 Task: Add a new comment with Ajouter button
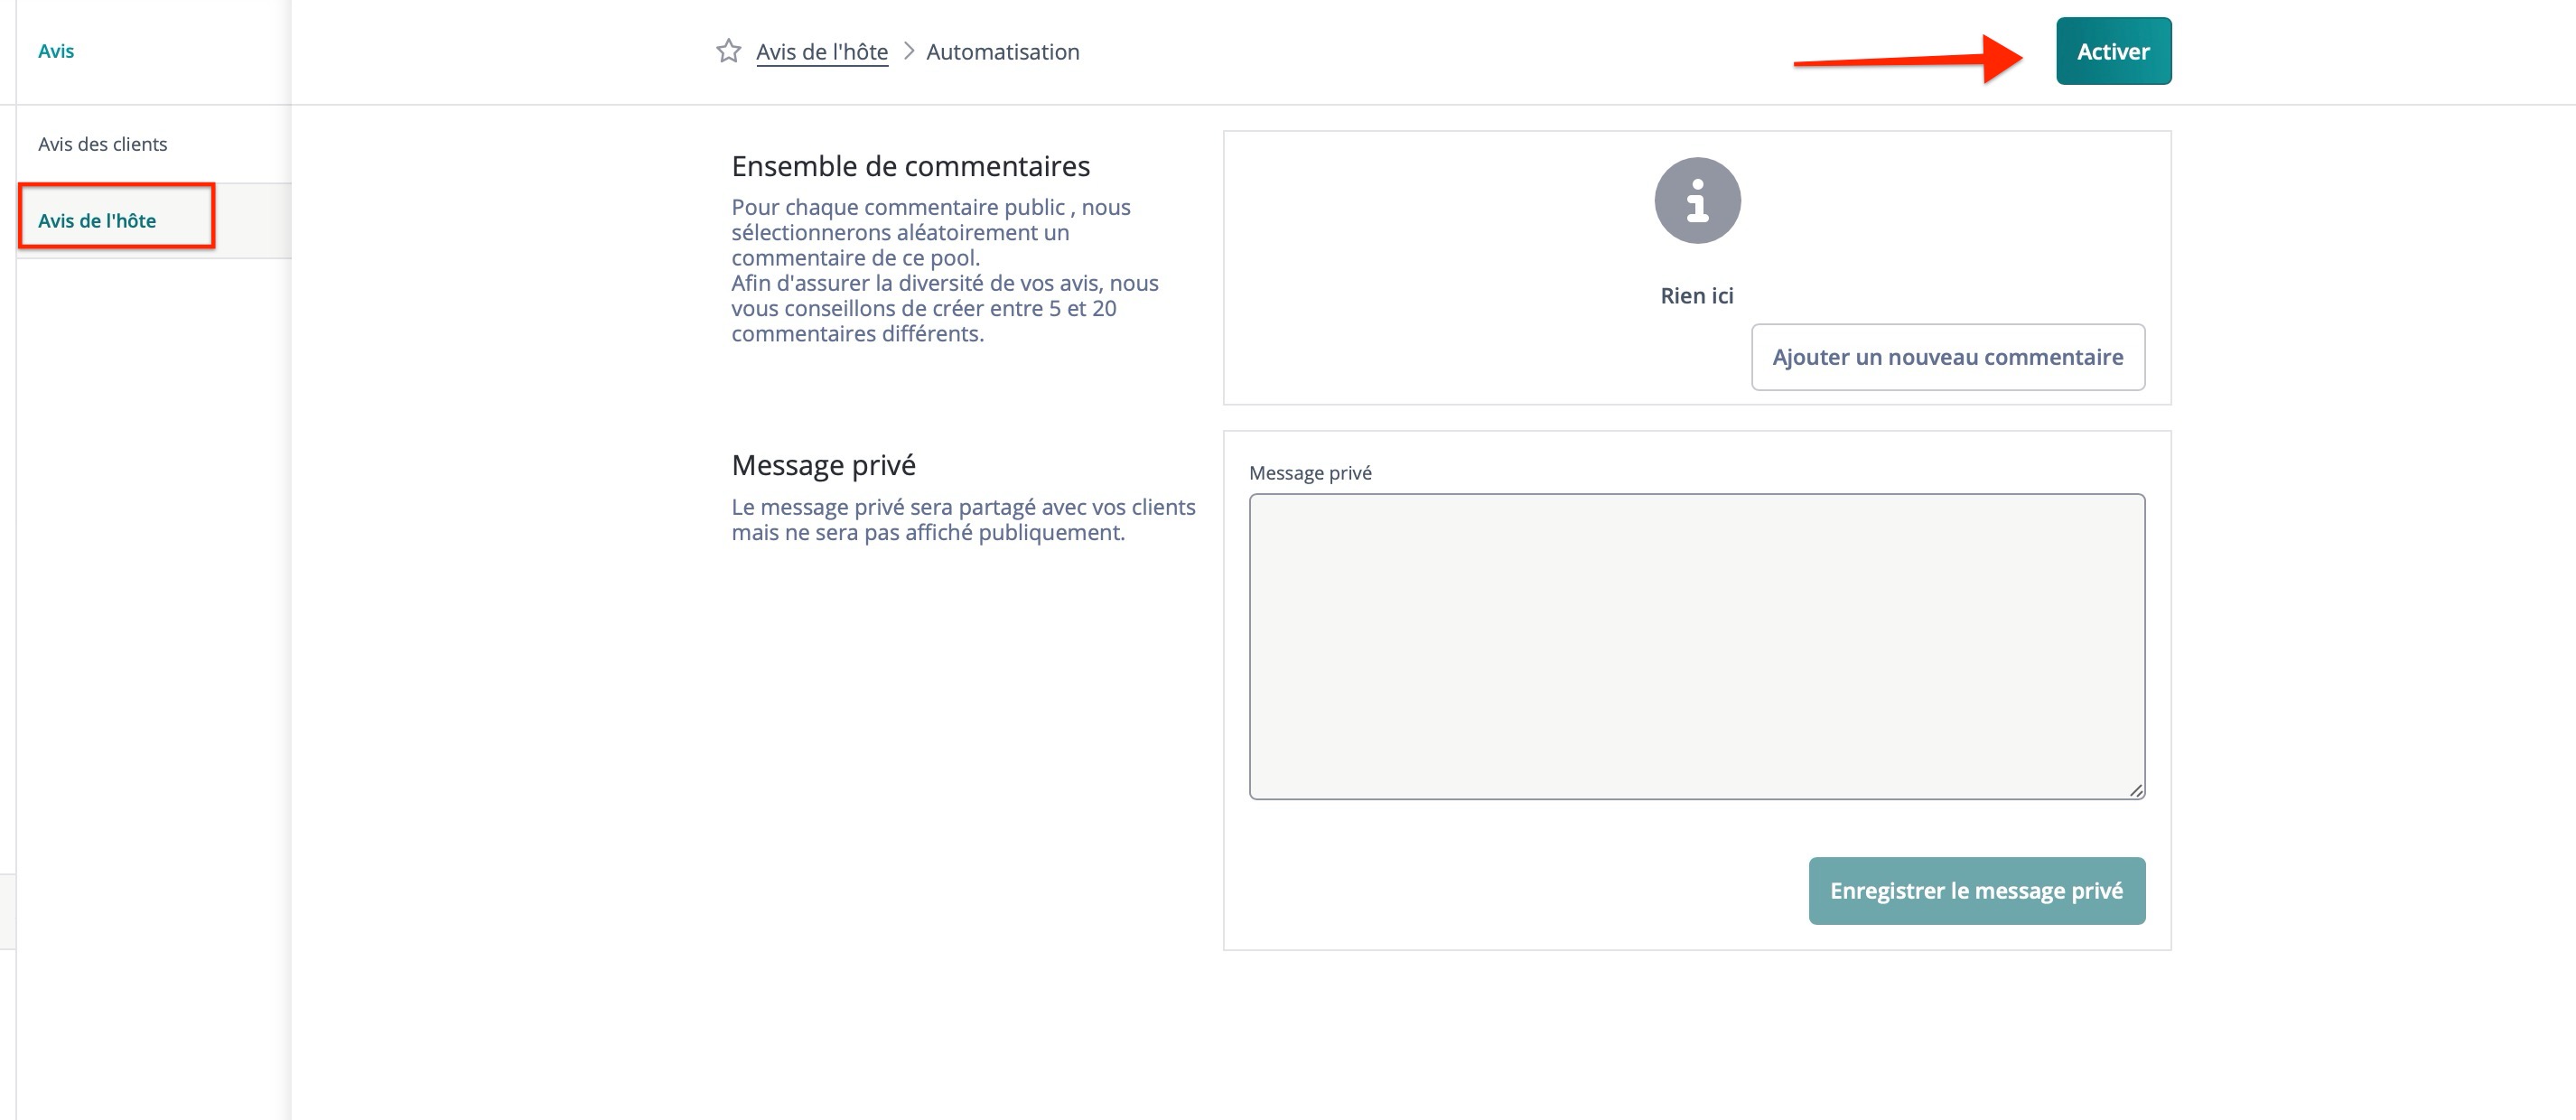click(x=1947, y=357)
